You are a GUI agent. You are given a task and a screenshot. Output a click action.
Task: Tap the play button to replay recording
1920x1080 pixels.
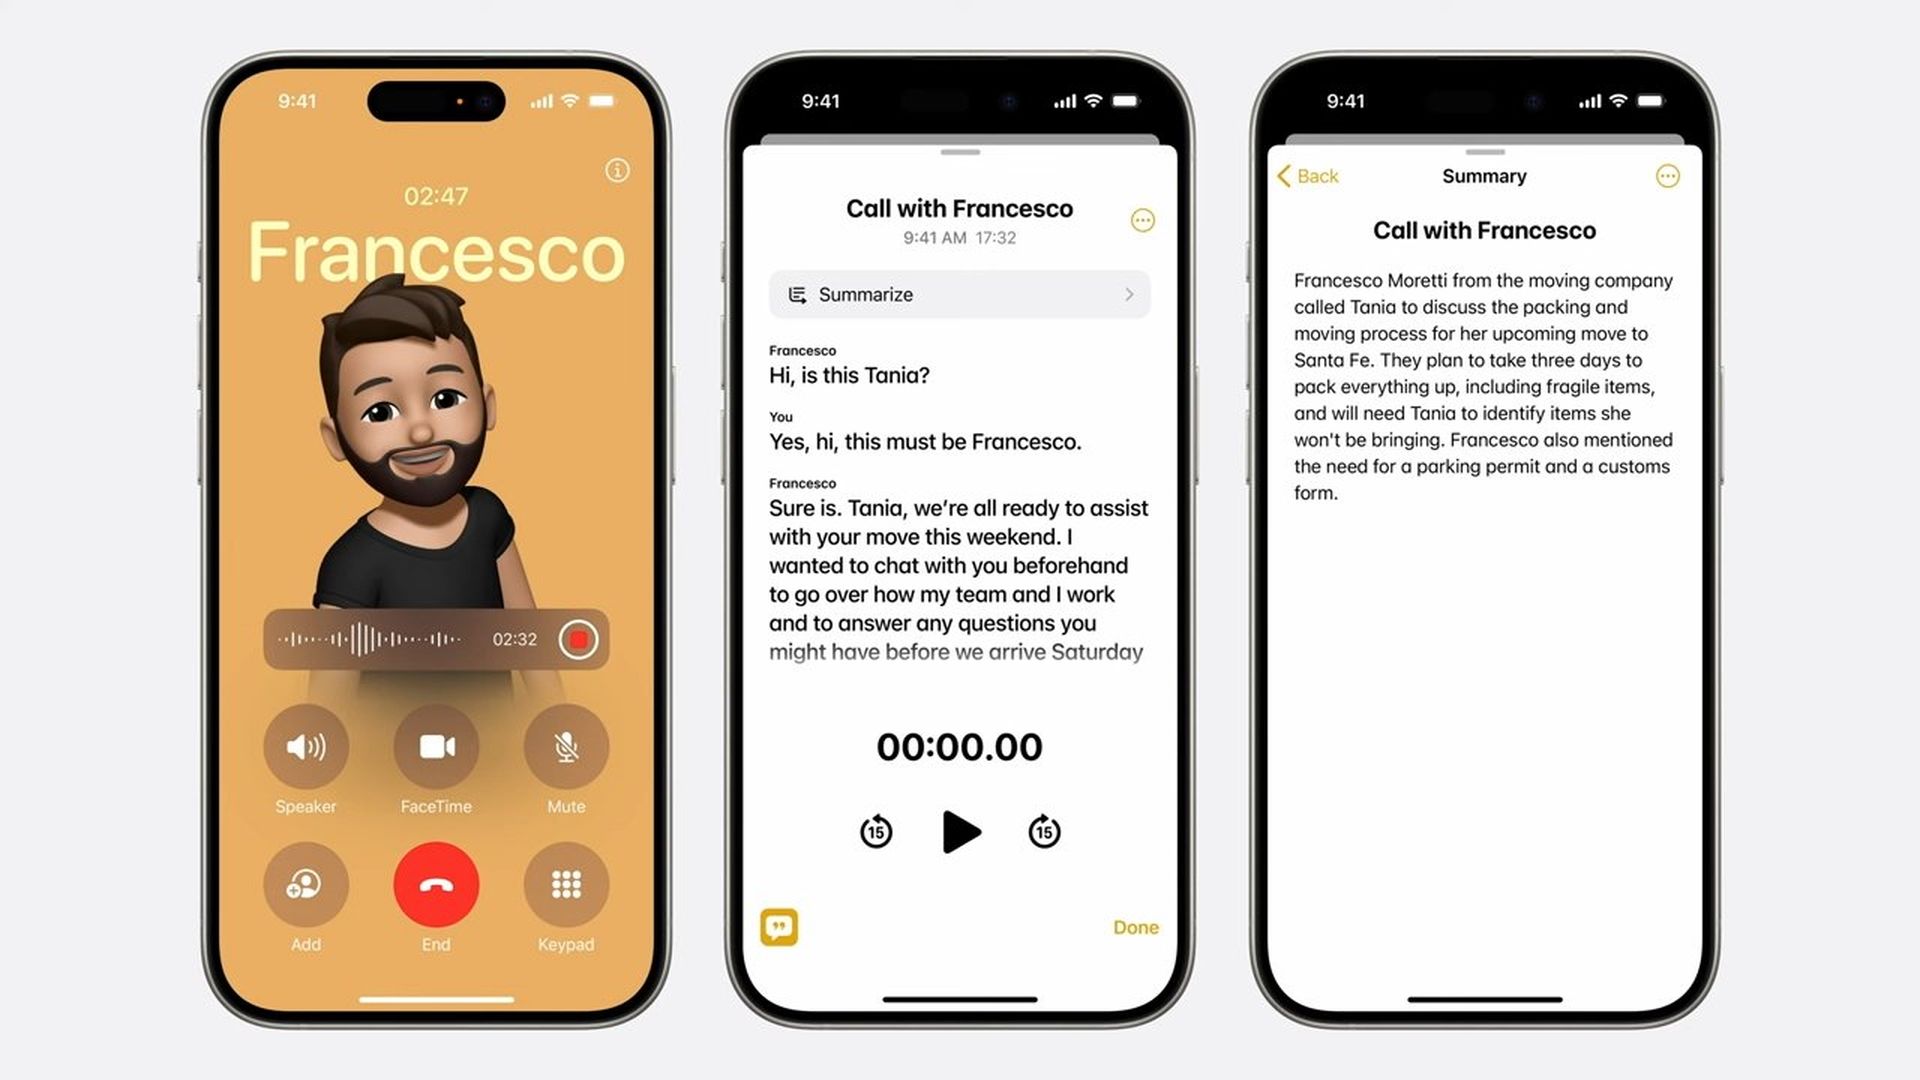tap(959, 832)
